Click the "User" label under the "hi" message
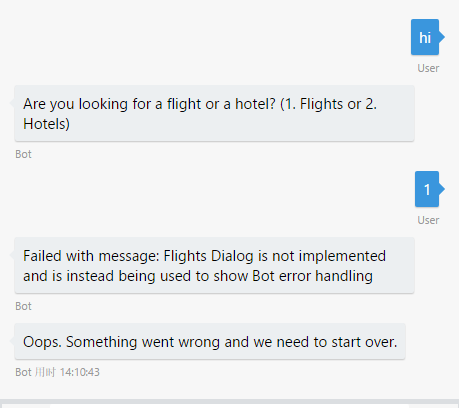The width and height of the screenshot is (459, 408). coord(428,68)
